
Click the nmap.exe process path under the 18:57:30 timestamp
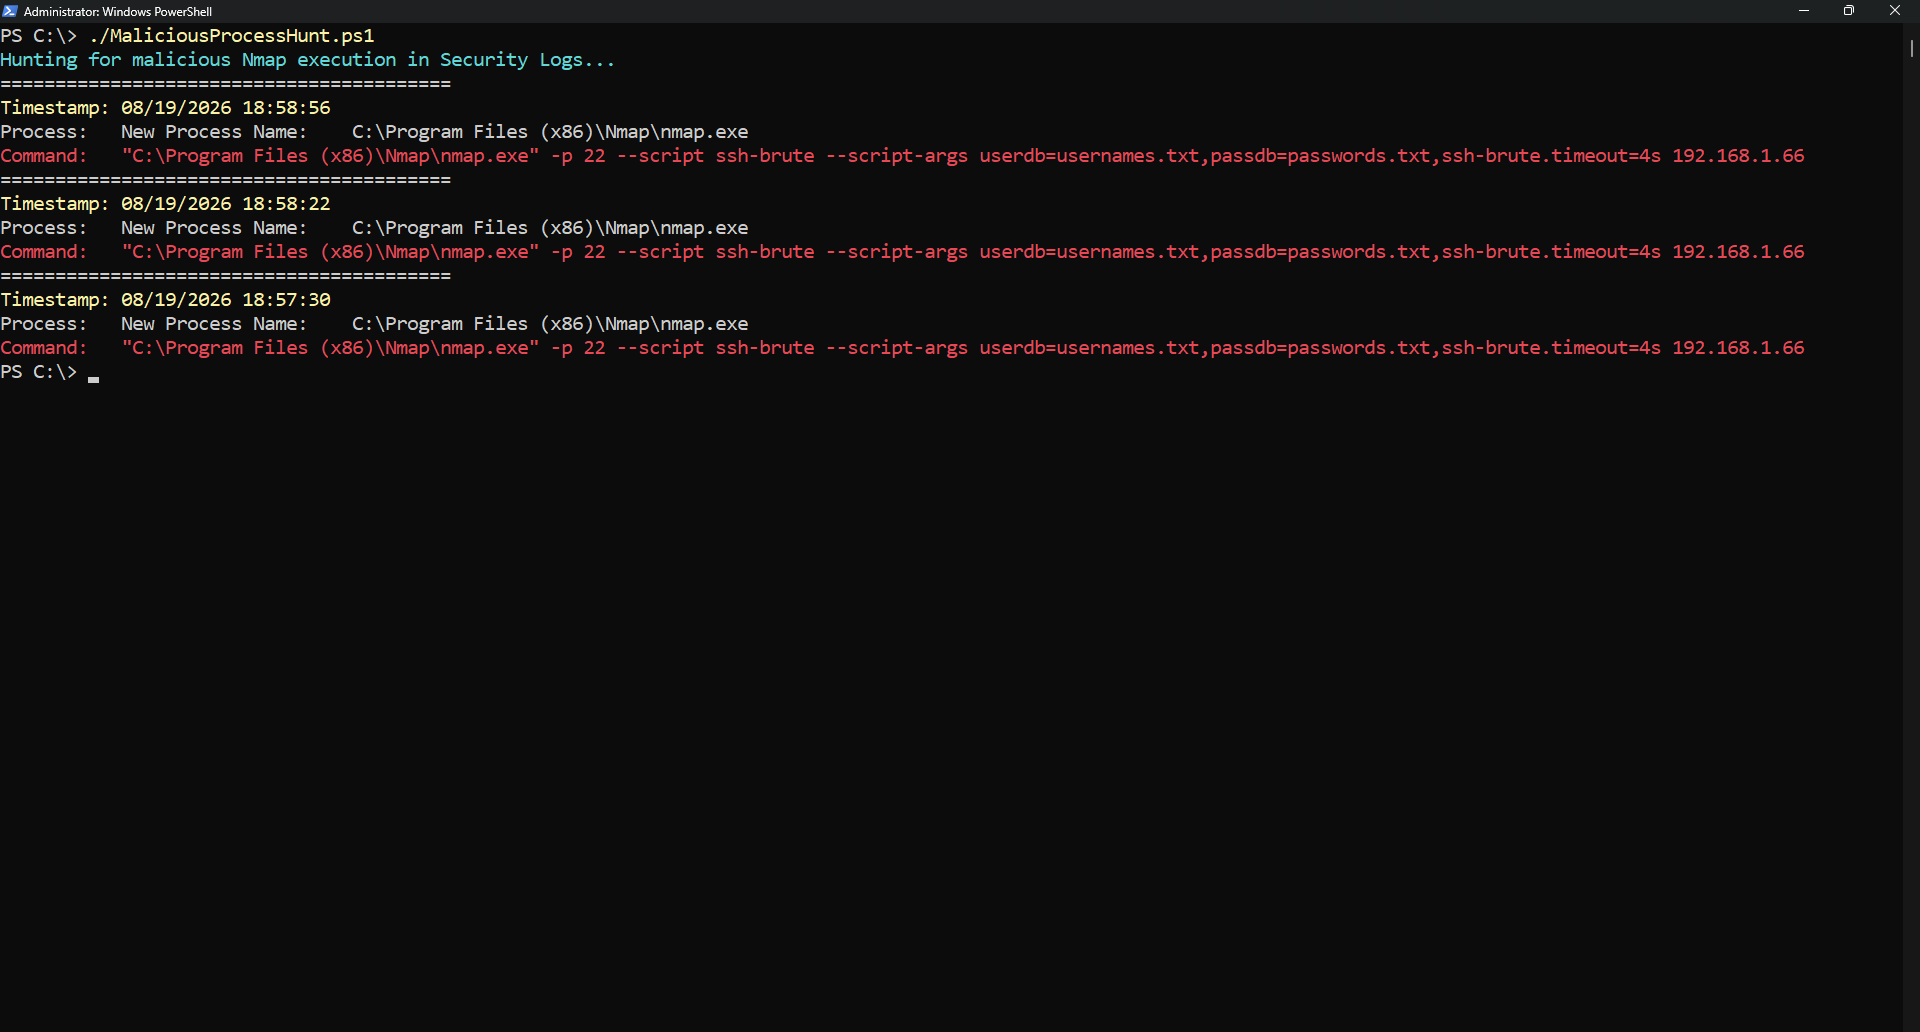(x=550, y=324)
